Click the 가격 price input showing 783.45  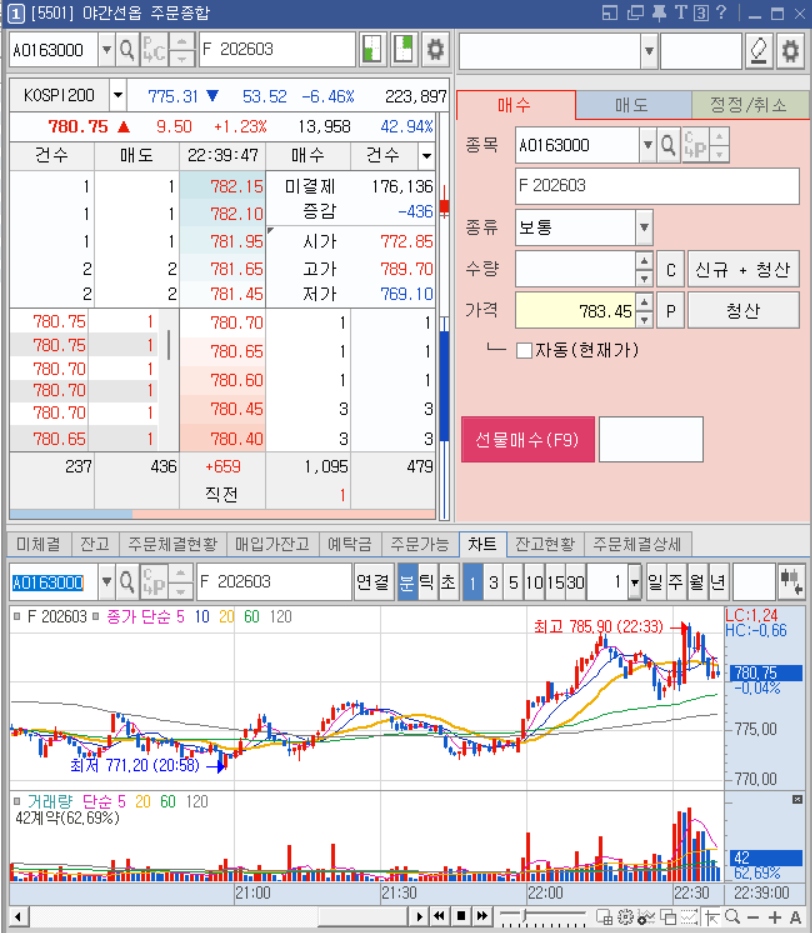(575, 311)
